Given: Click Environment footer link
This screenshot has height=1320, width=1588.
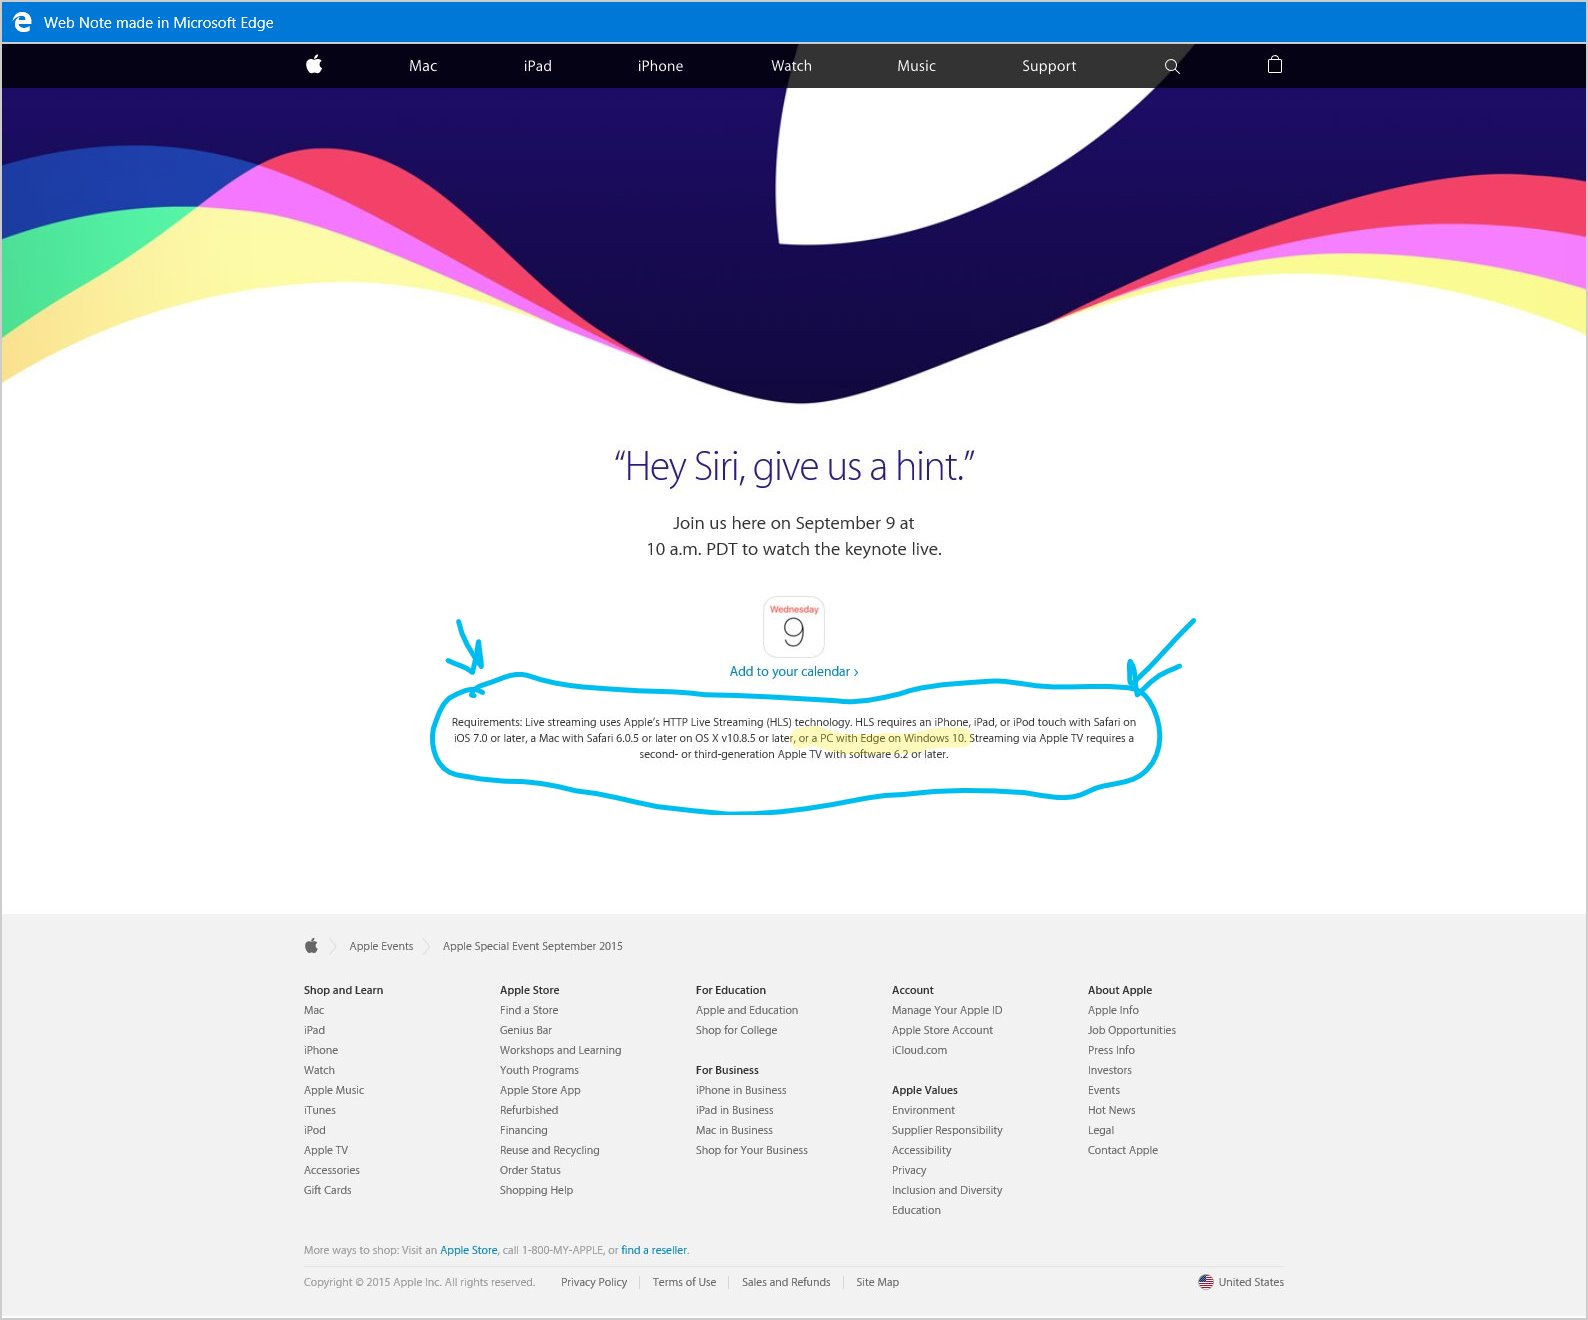Looking at the screenshot, I should (923, 1110).
